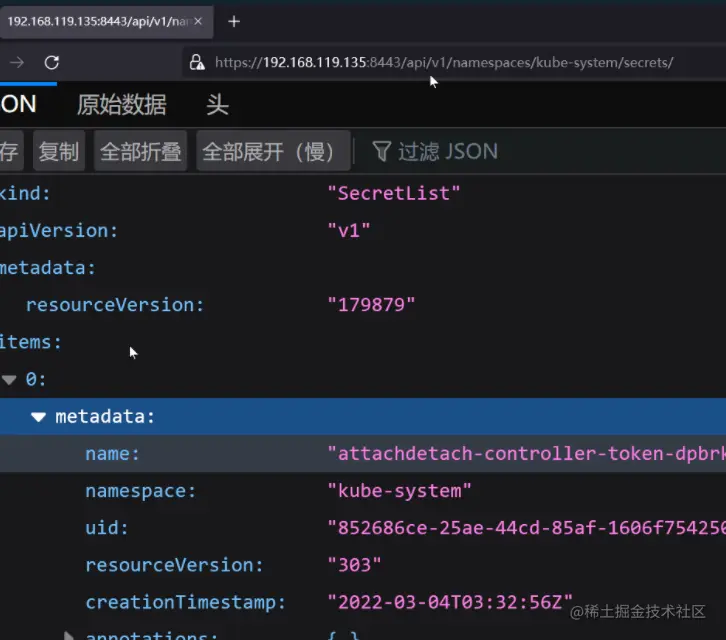Click the 全部展开 (慢) button
Viewport: 726px width, 640px height.
click(x=273, y=151)
